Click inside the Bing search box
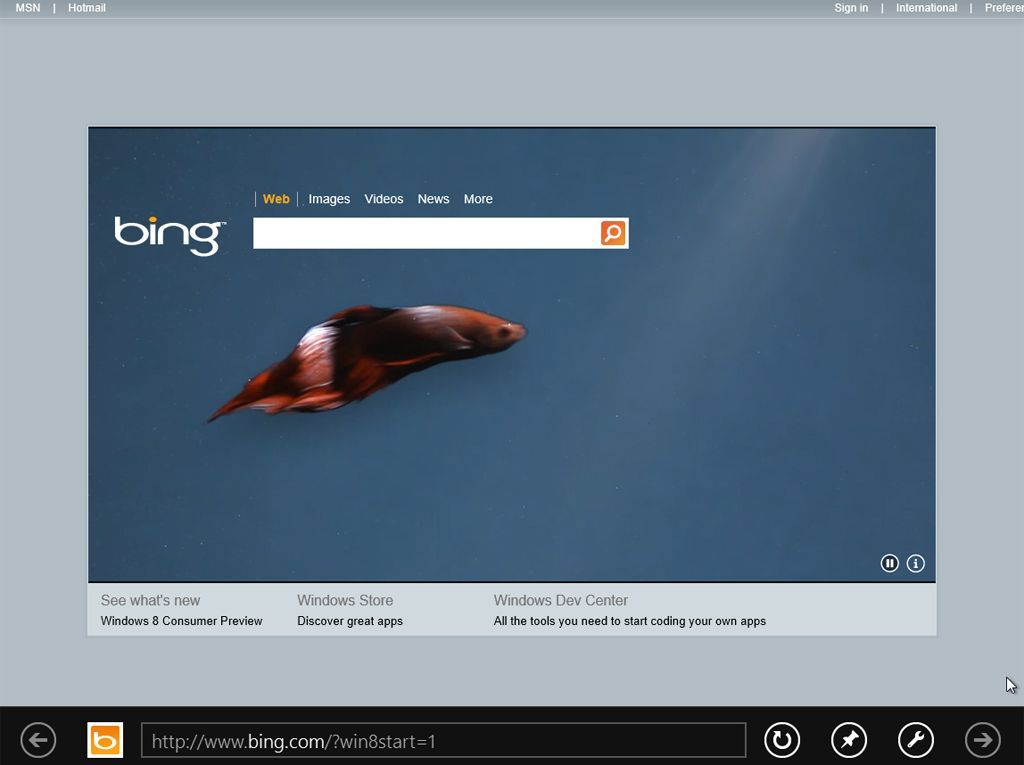This screenshot has height=765, width=1024. point(426,233)
